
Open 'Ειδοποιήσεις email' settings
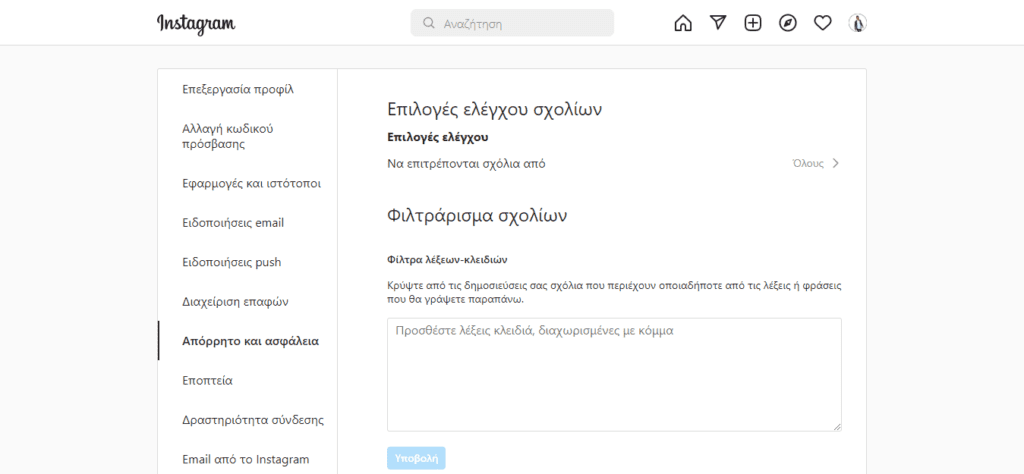pos(233,223)
